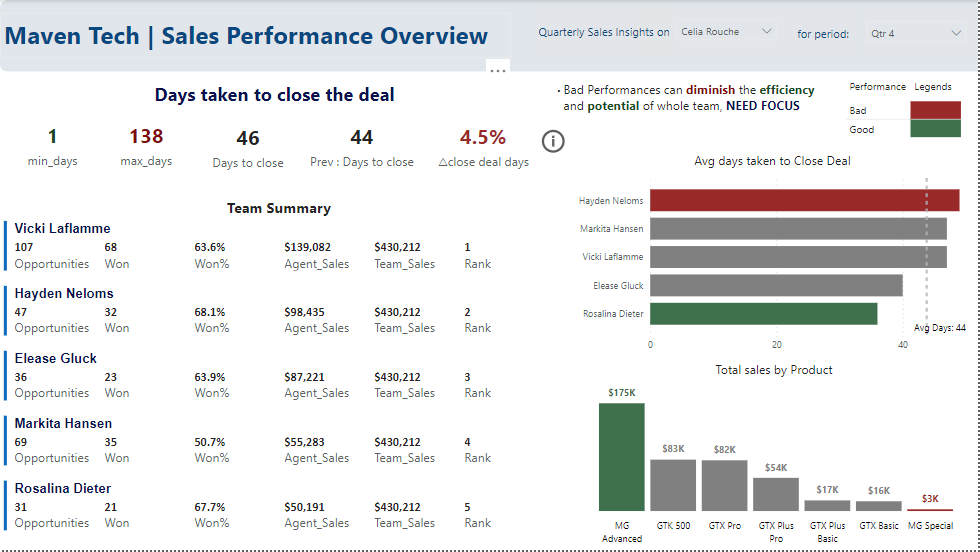Click the green Good legend swatch

(x=935, y=129)
